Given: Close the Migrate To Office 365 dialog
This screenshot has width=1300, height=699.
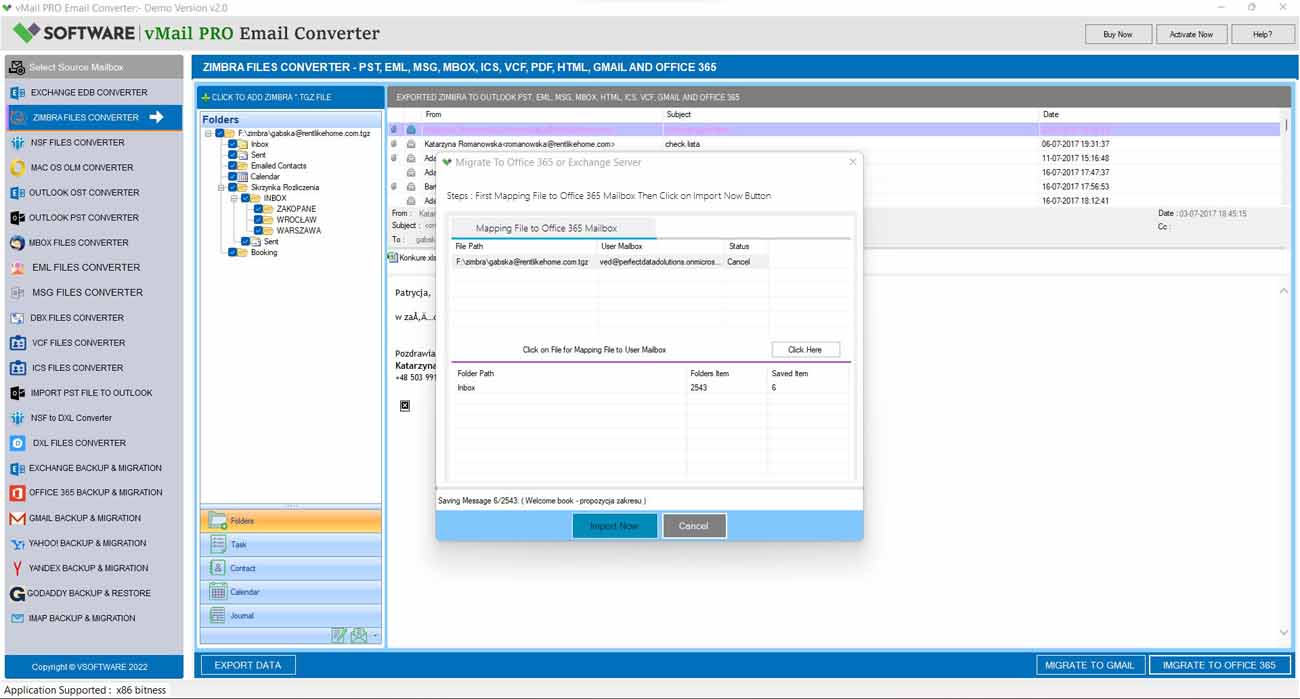Looking at the screenshot, I should 853,161.
